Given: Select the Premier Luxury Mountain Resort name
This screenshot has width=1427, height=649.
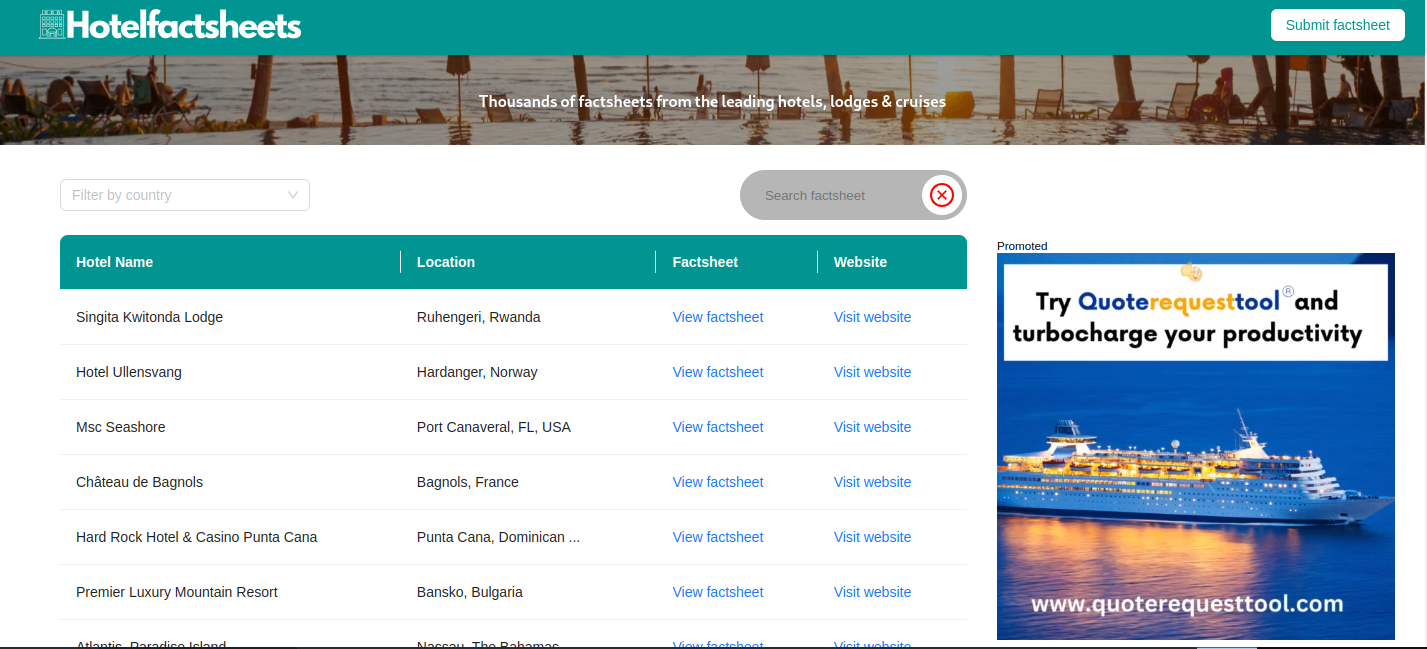Looking at the screenshot, I should coord(177,592).
